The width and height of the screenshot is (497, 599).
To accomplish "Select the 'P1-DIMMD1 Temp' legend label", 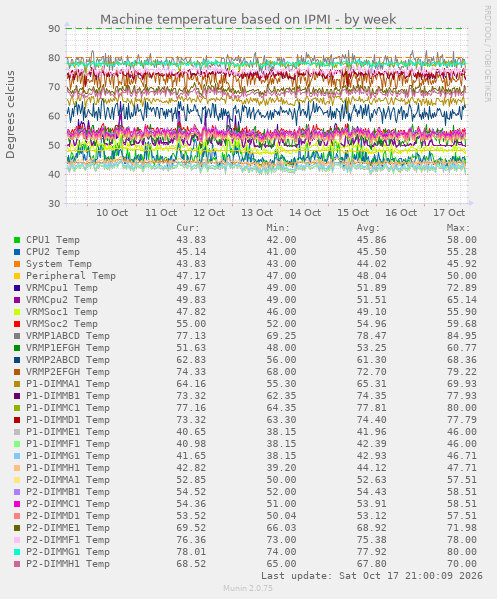I will click(68, 420).
